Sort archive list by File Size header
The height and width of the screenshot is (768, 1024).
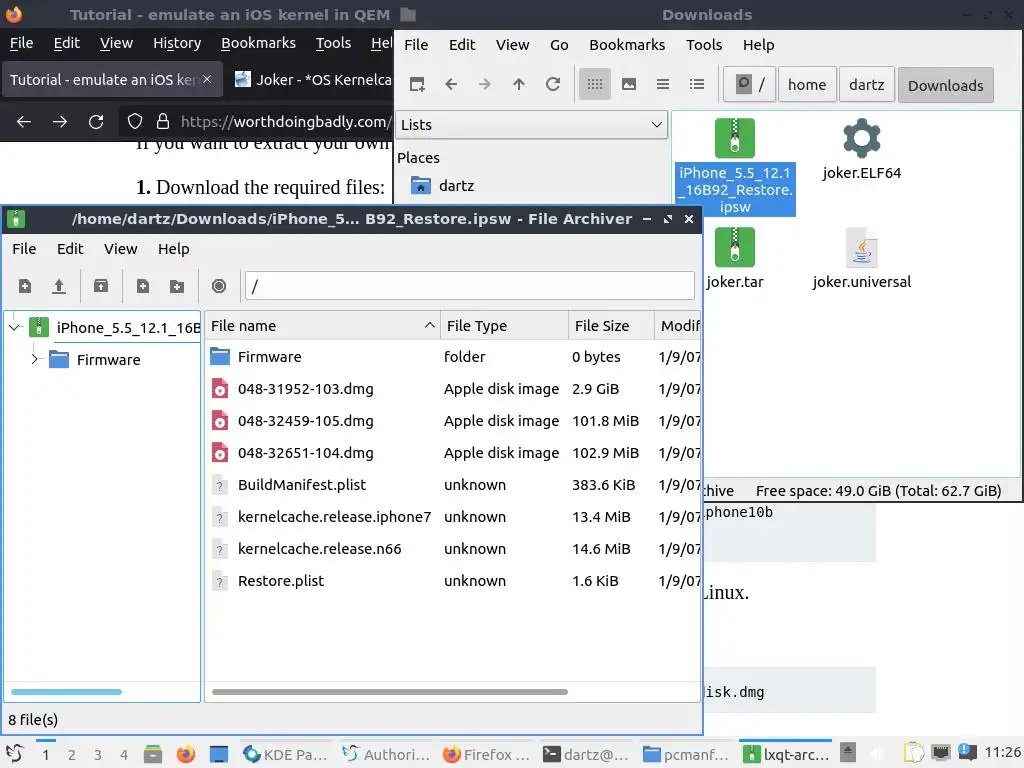611,326
